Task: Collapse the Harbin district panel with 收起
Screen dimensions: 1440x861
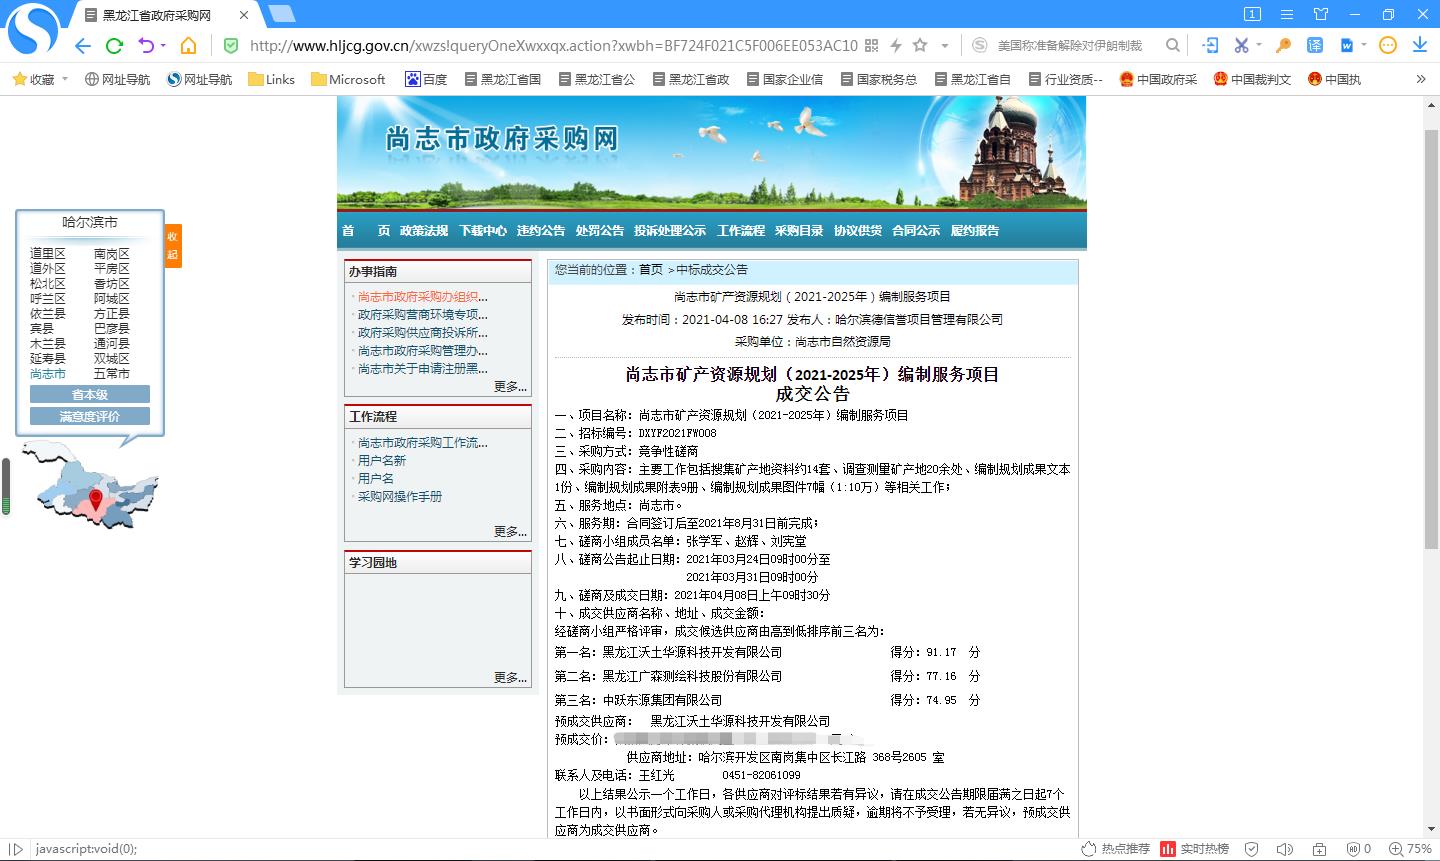Action: point(173,245)
